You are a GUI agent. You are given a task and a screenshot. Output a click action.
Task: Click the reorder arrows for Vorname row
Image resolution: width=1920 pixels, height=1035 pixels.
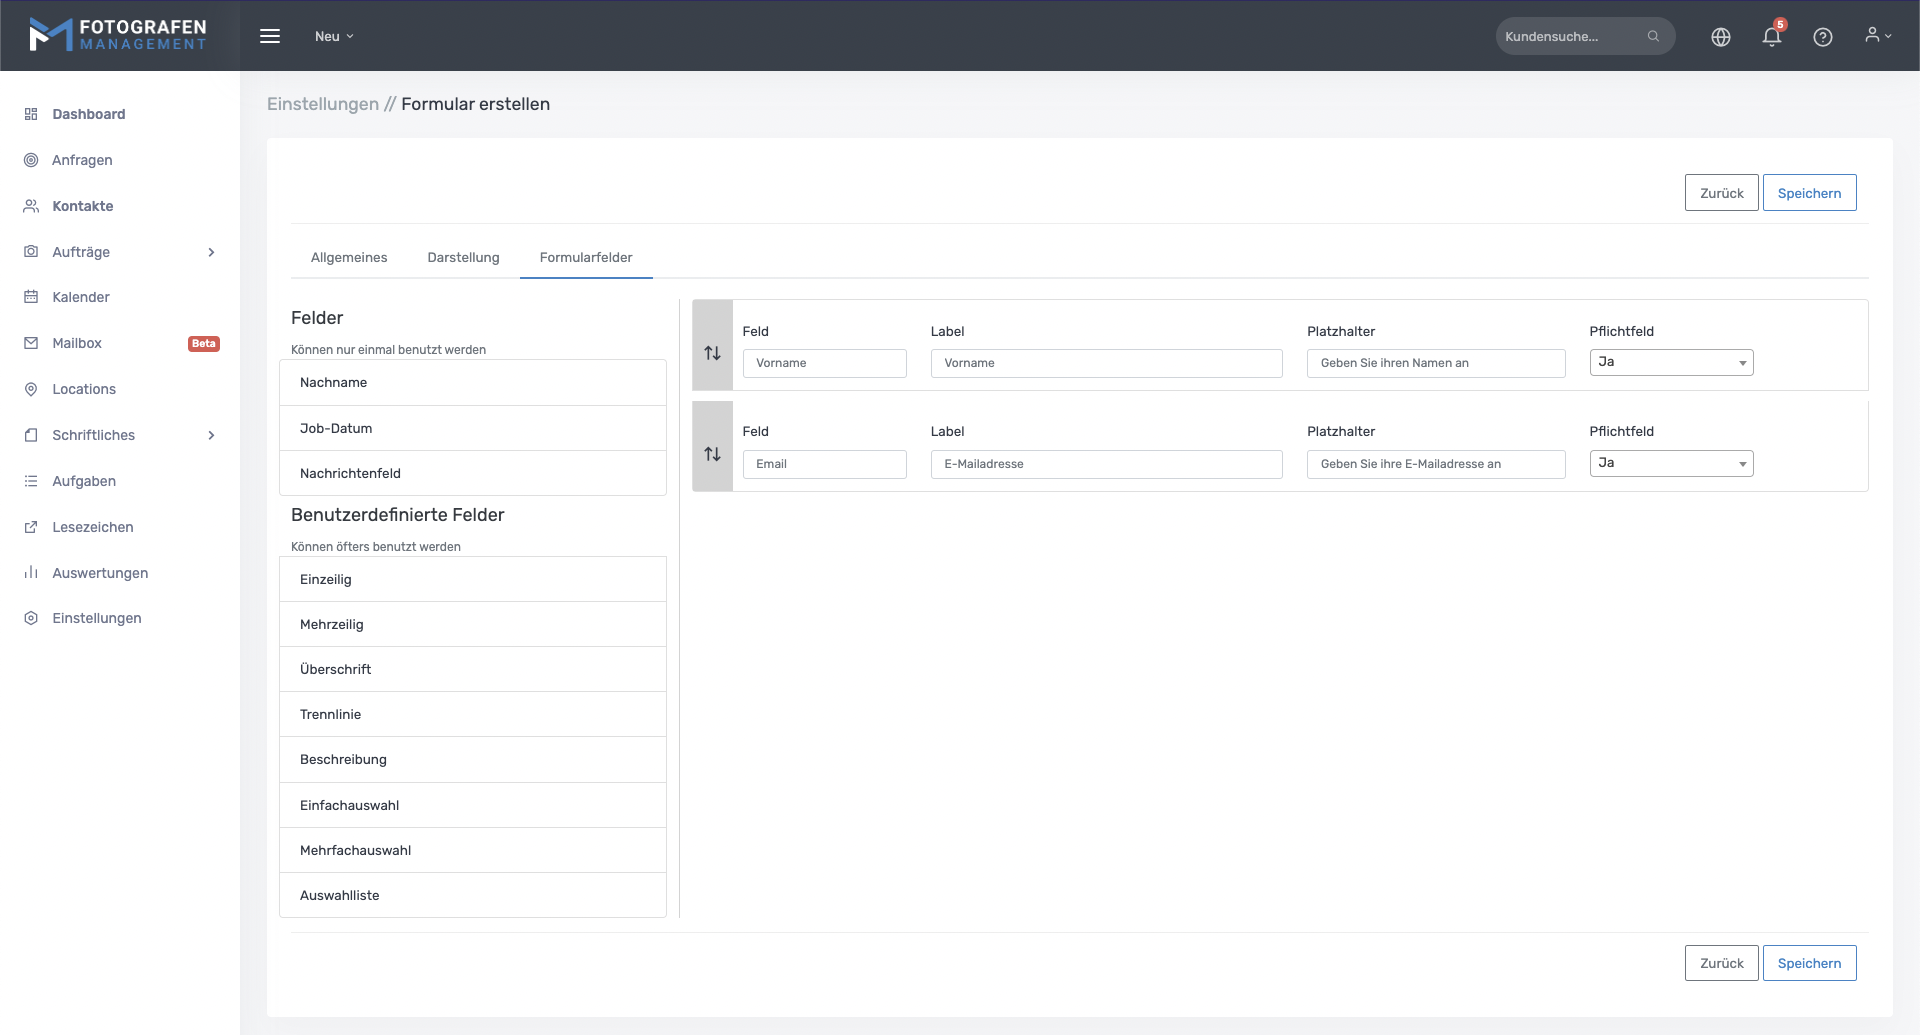tap(712, 353)
